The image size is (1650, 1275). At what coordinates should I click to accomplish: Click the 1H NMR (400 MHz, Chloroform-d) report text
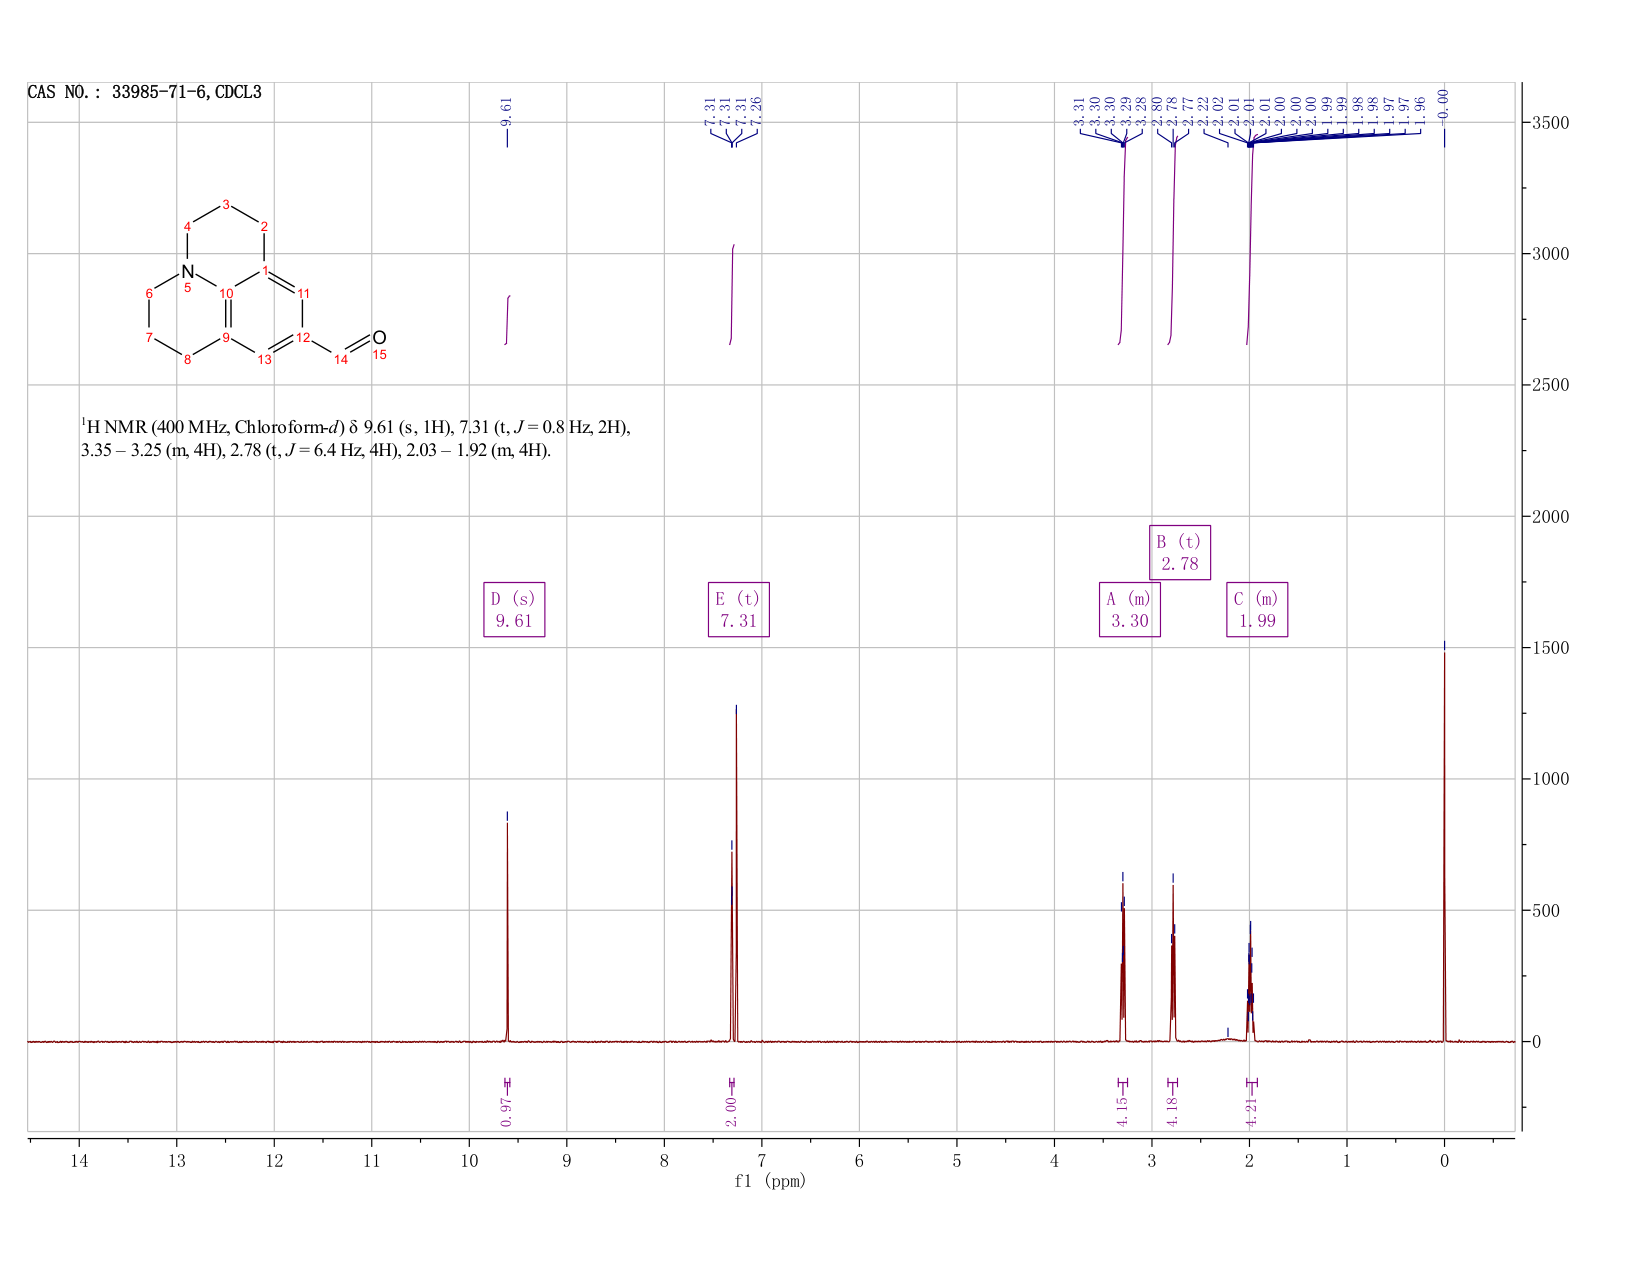coord(356,439)
